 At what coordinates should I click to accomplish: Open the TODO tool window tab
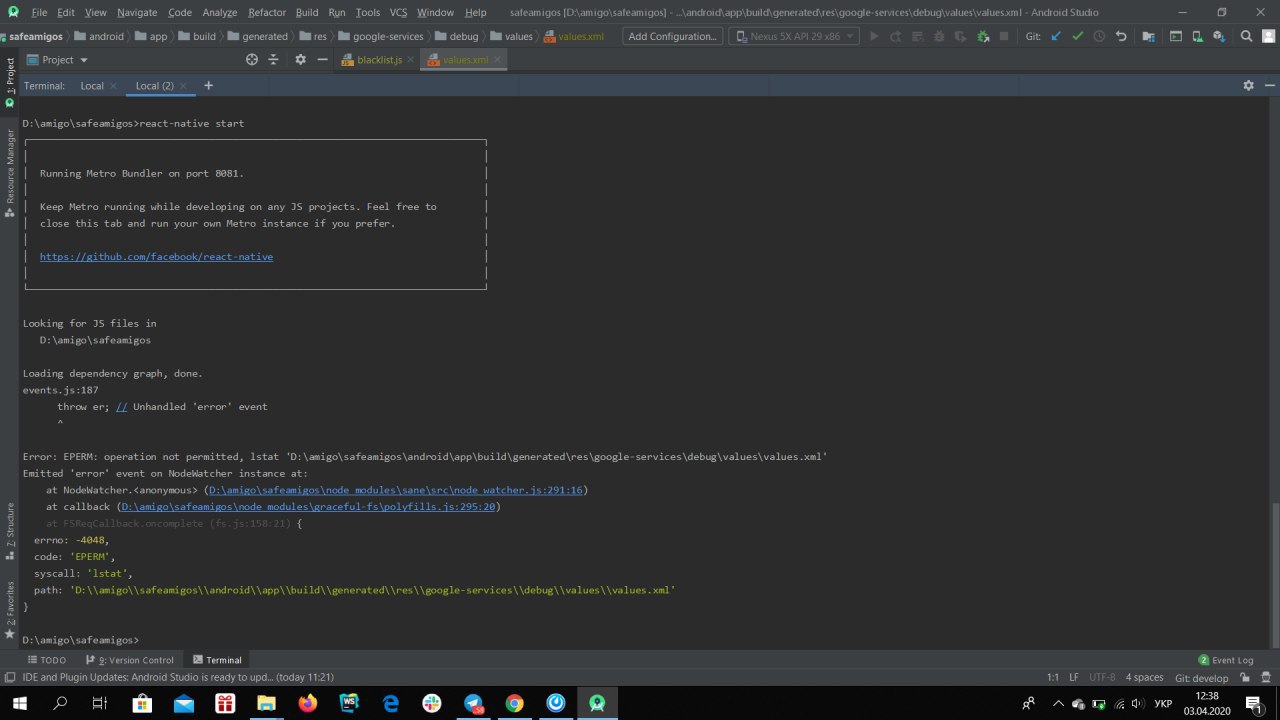pos(46,660)
